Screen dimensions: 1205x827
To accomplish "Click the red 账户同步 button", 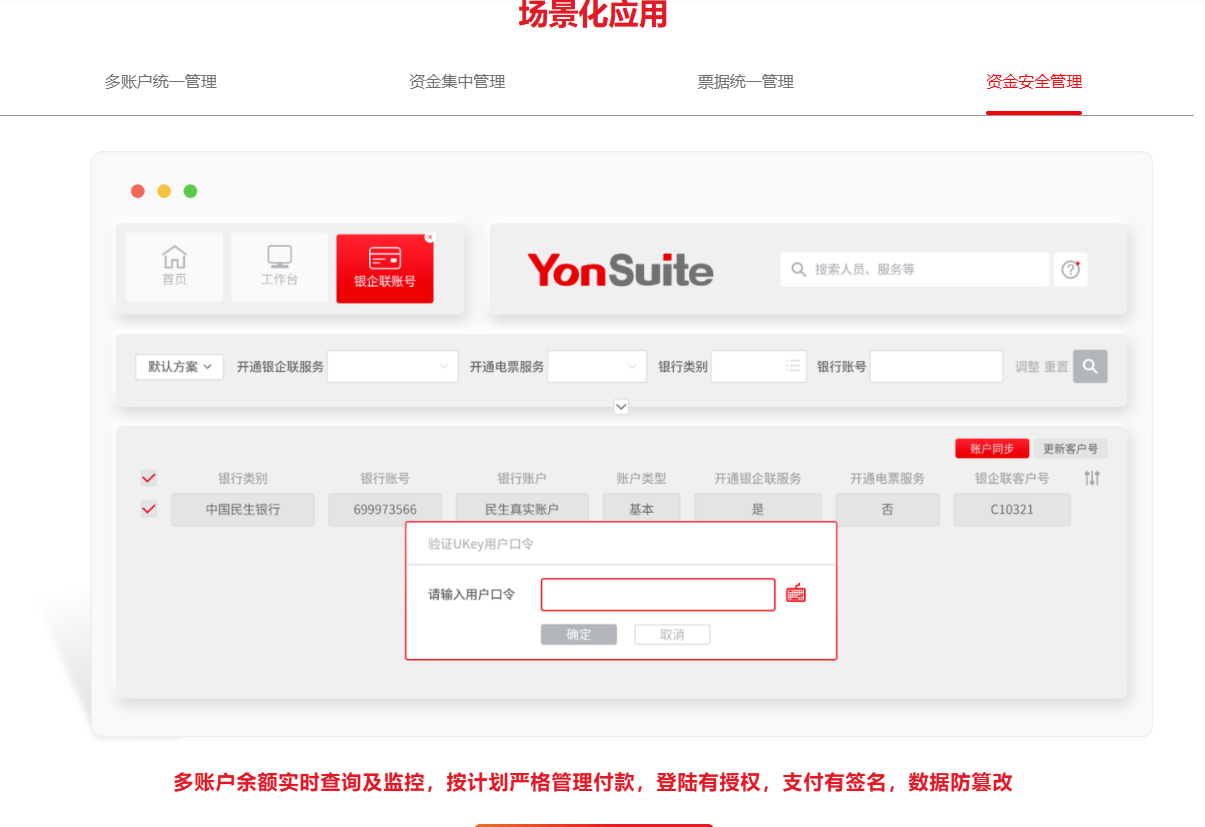I will point(991,449).
